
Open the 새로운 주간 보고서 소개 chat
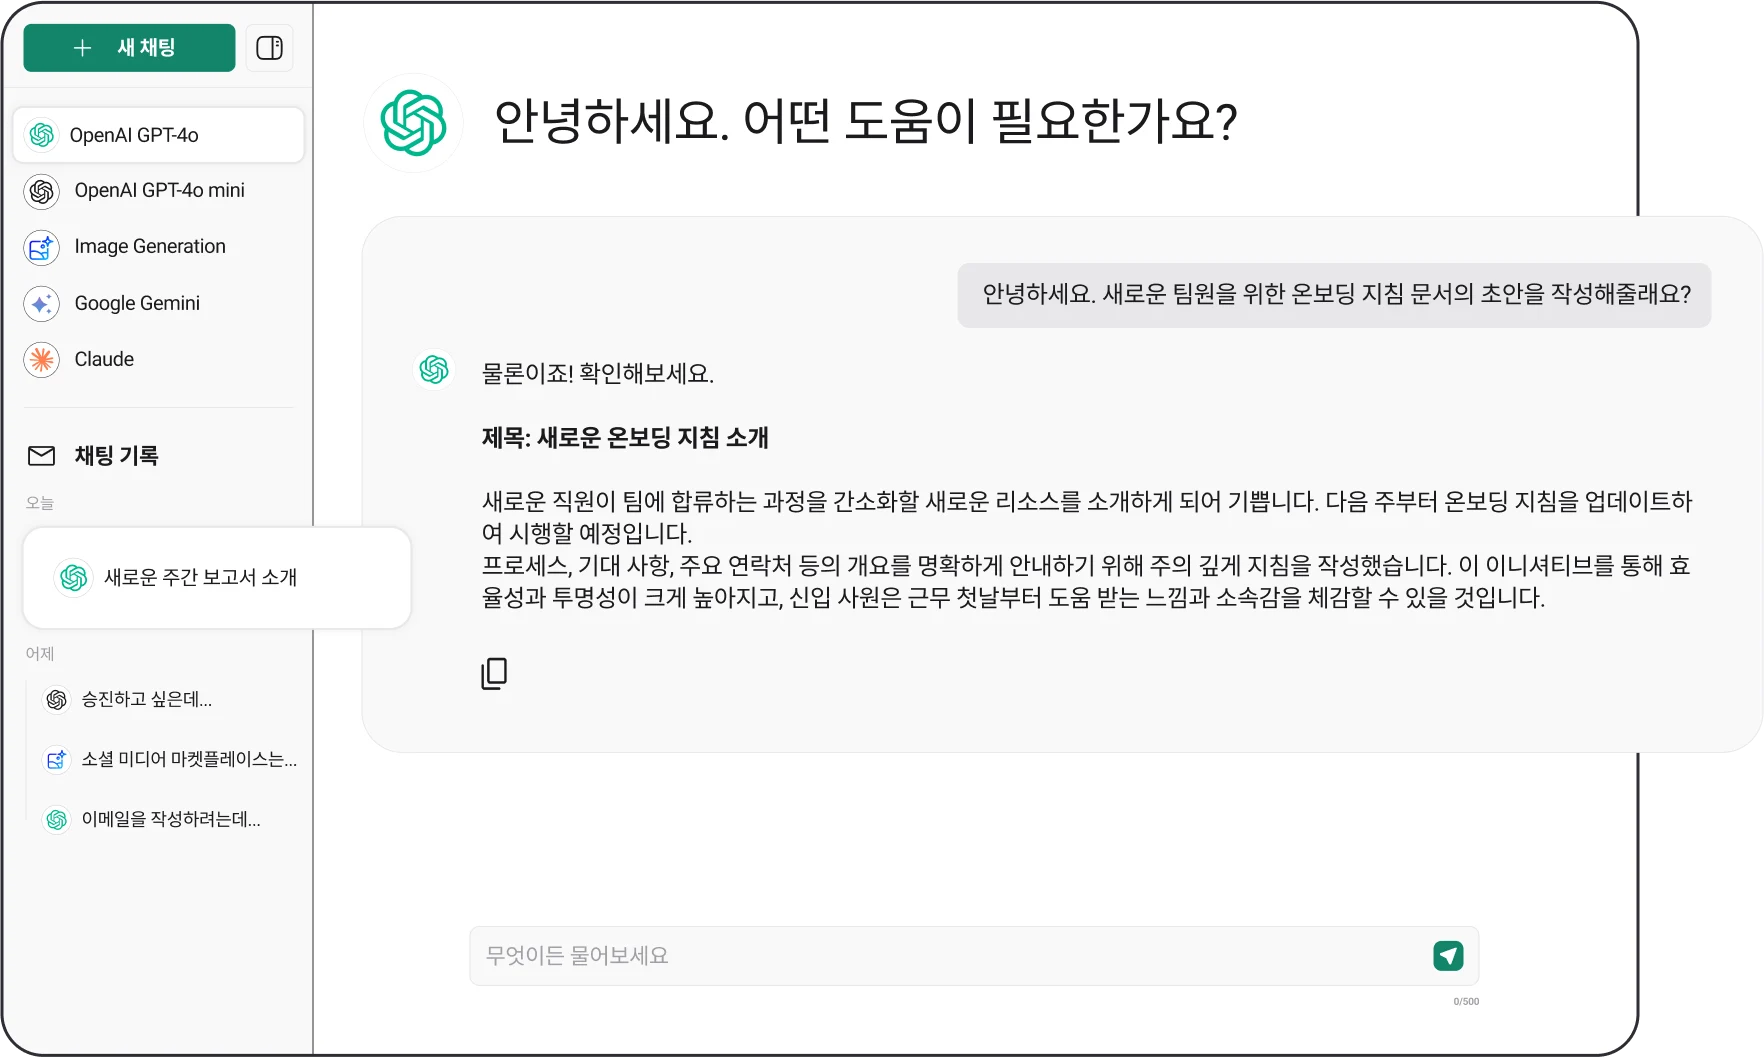click(x=217, y=578)
